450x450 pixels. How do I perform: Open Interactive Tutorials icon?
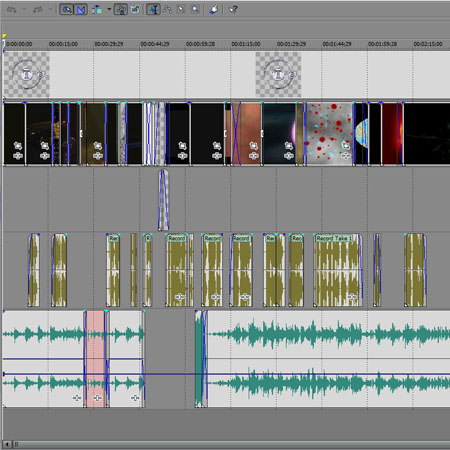214,9
